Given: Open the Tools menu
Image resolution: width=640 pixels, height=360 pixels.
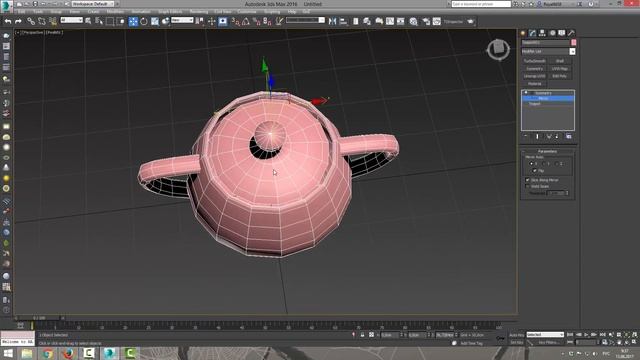Looking at the screenshot, I should pyautogui.click(x=38, y=12).
